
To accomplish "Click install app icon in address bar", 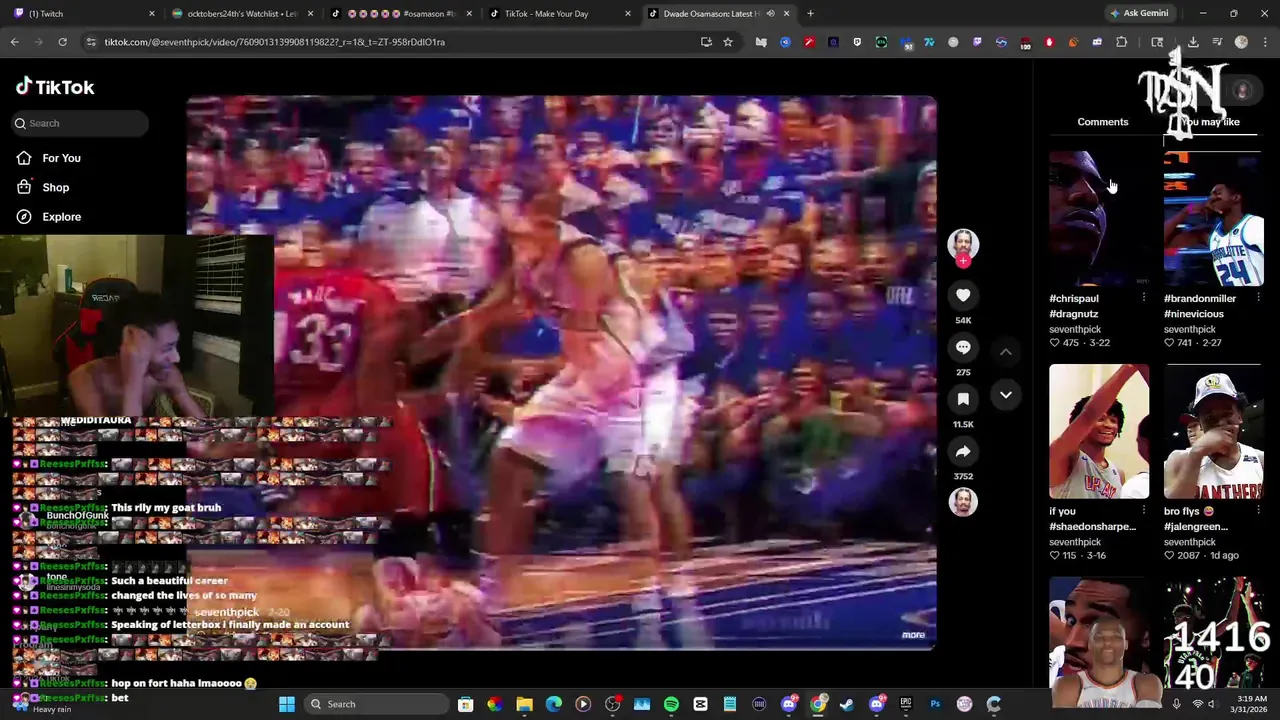I will click(x=706, y=42).
